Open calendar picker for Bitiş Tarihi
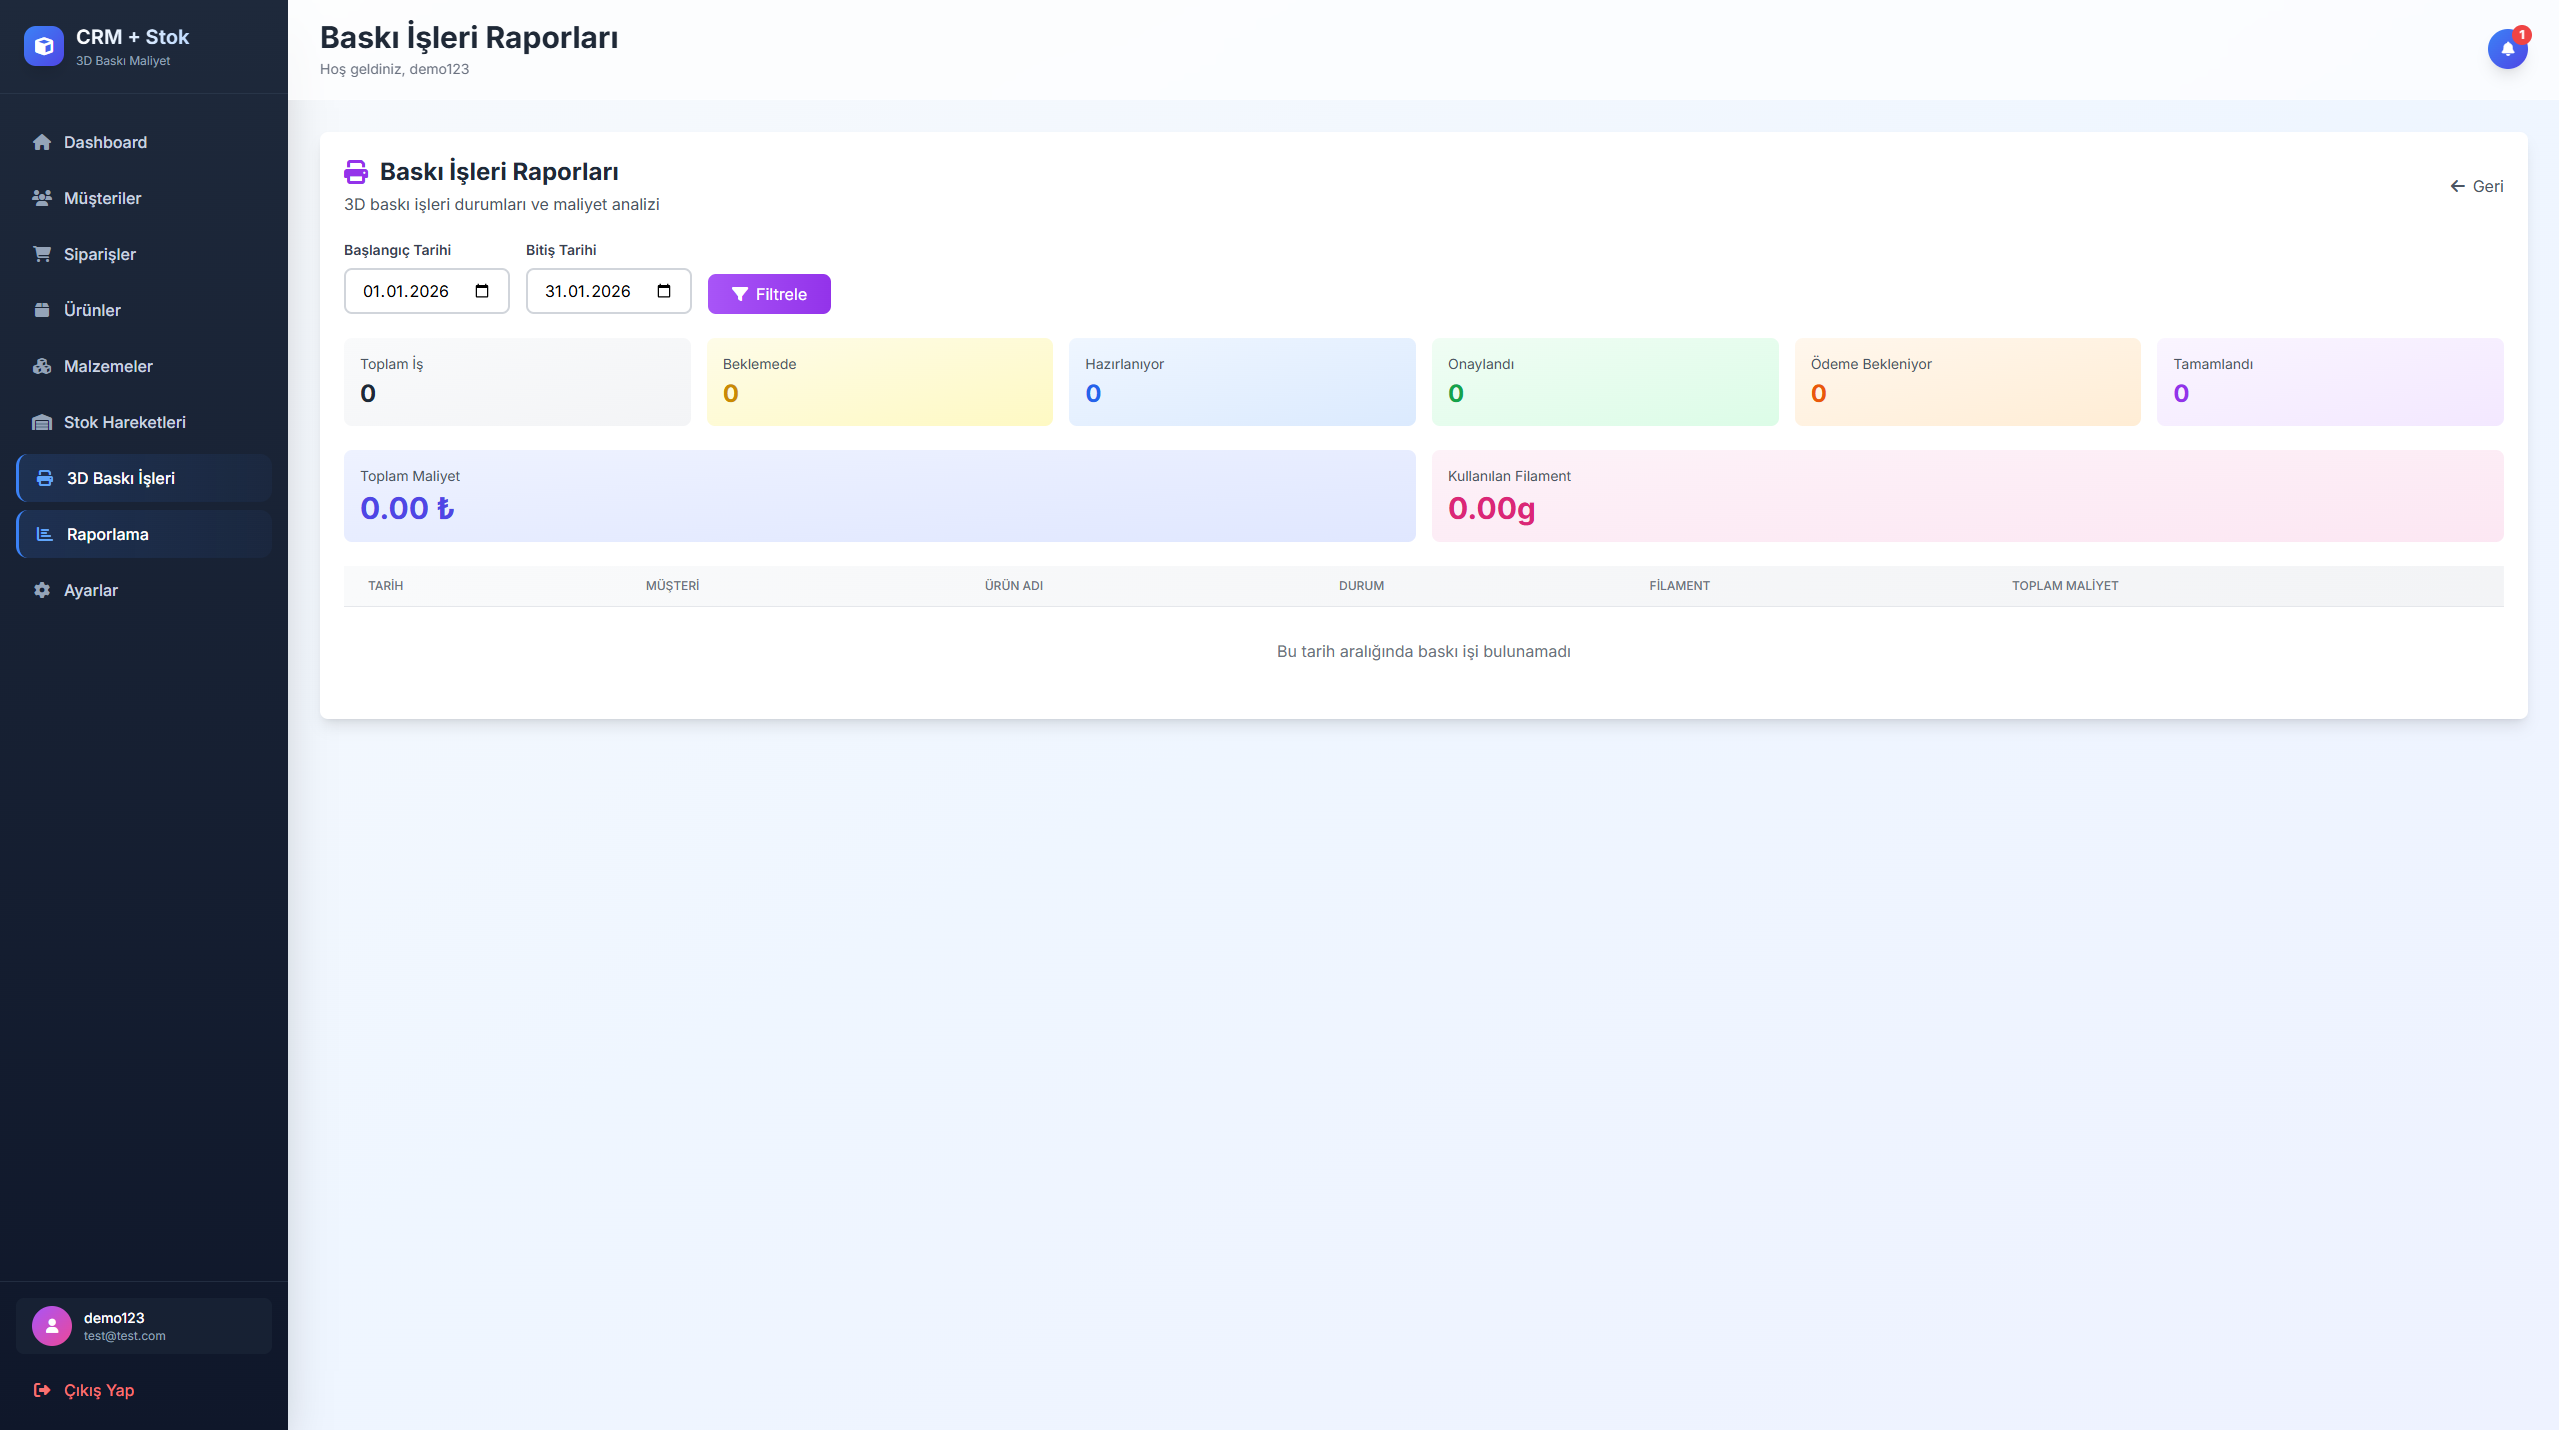 point(664,291)
